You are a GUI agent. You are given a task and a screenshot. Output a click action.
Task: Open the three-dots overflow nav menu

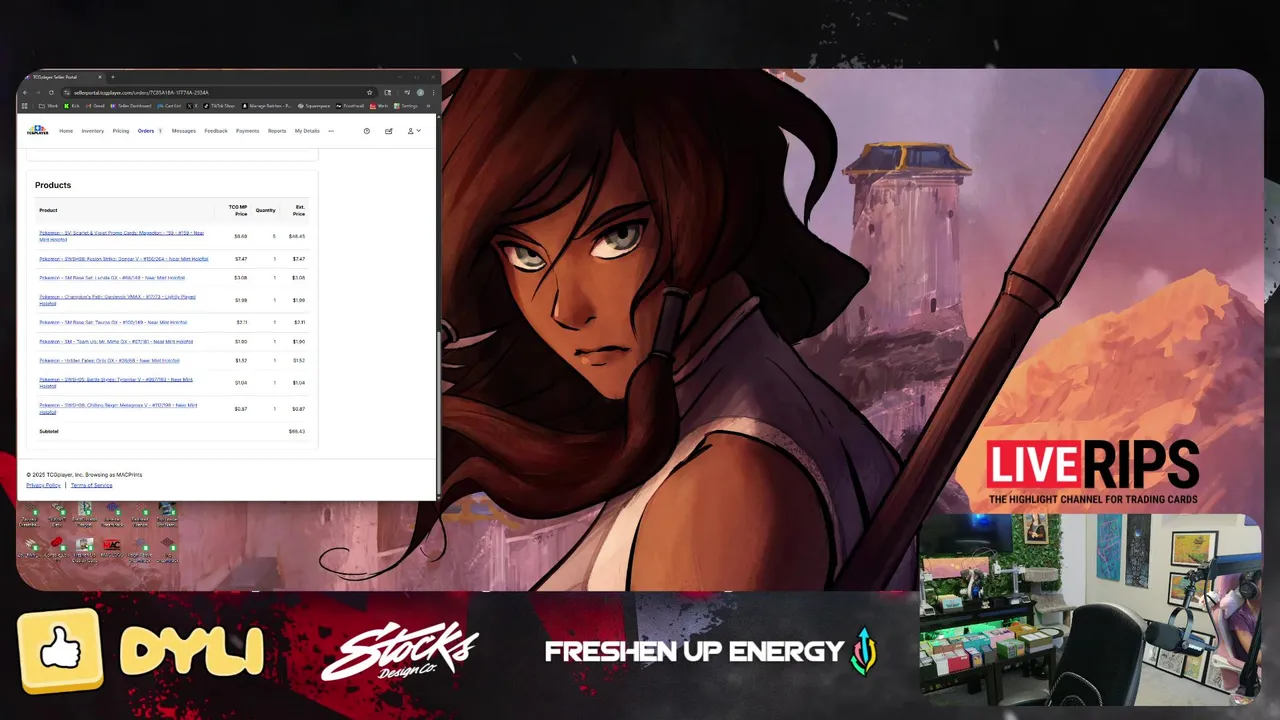(x=331, y=131)
